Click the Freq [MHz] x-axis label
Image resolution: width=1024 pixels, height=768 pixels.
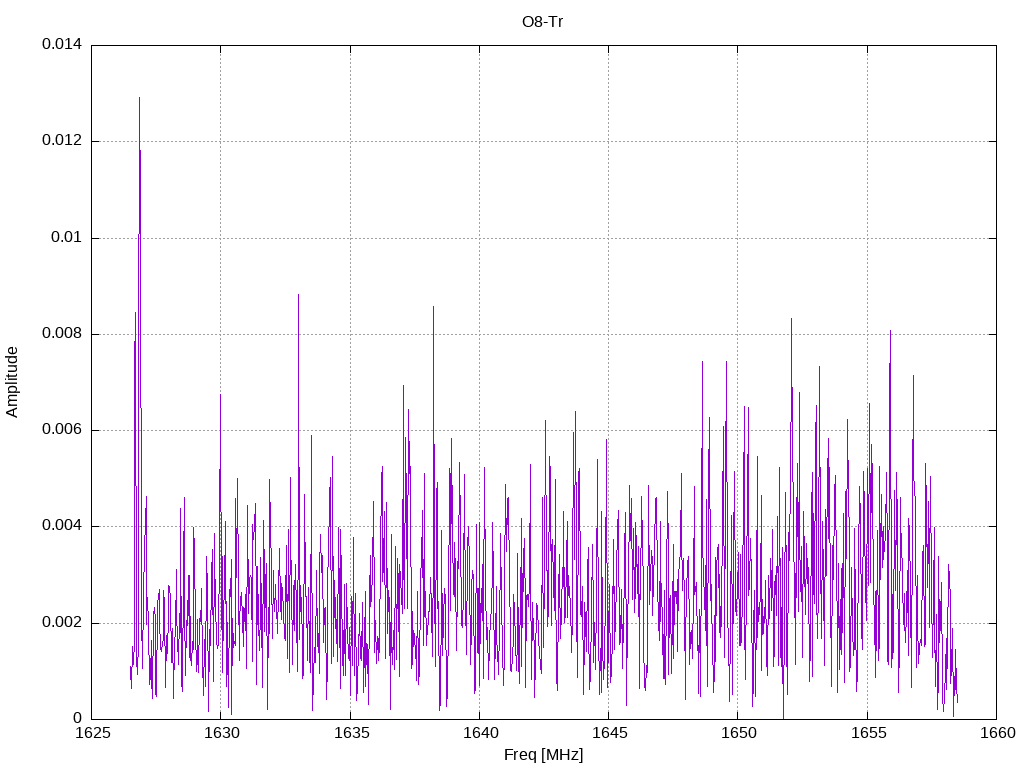(543, 755)
